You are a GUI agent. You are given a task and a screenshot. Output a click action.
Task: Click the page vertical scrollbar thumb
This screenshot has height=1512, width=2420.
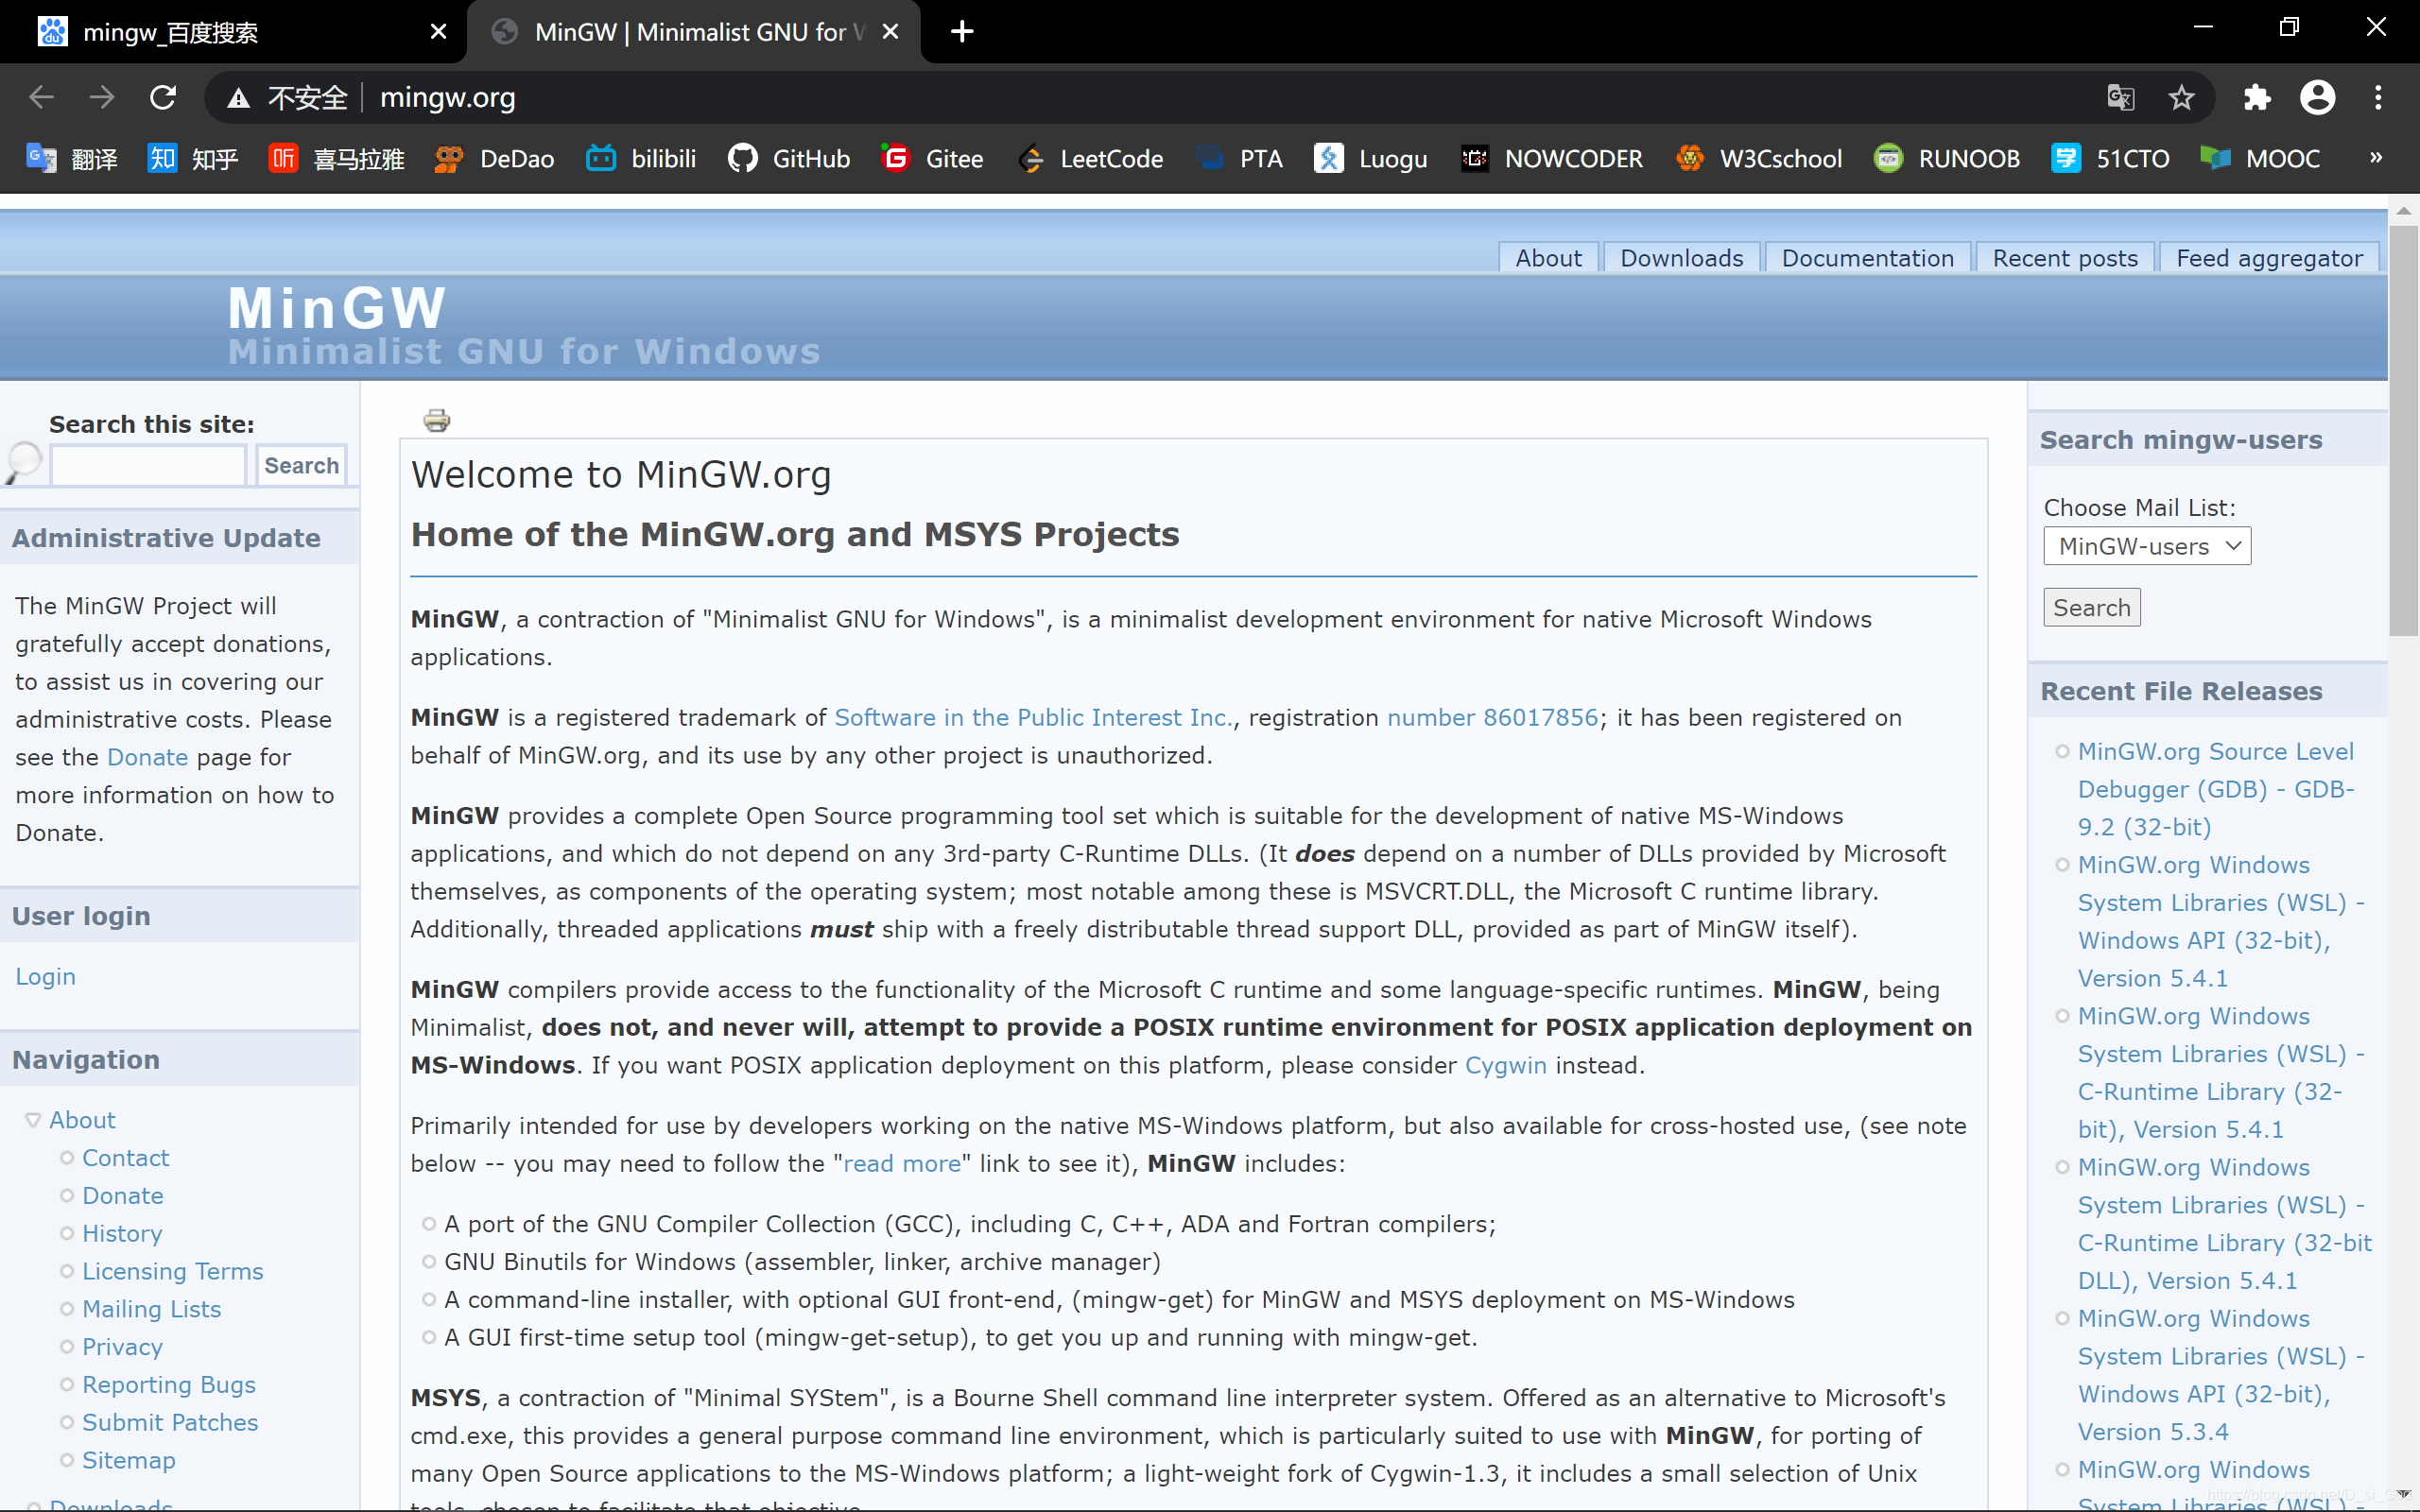pyautogui.click(x=2403, y=430)
